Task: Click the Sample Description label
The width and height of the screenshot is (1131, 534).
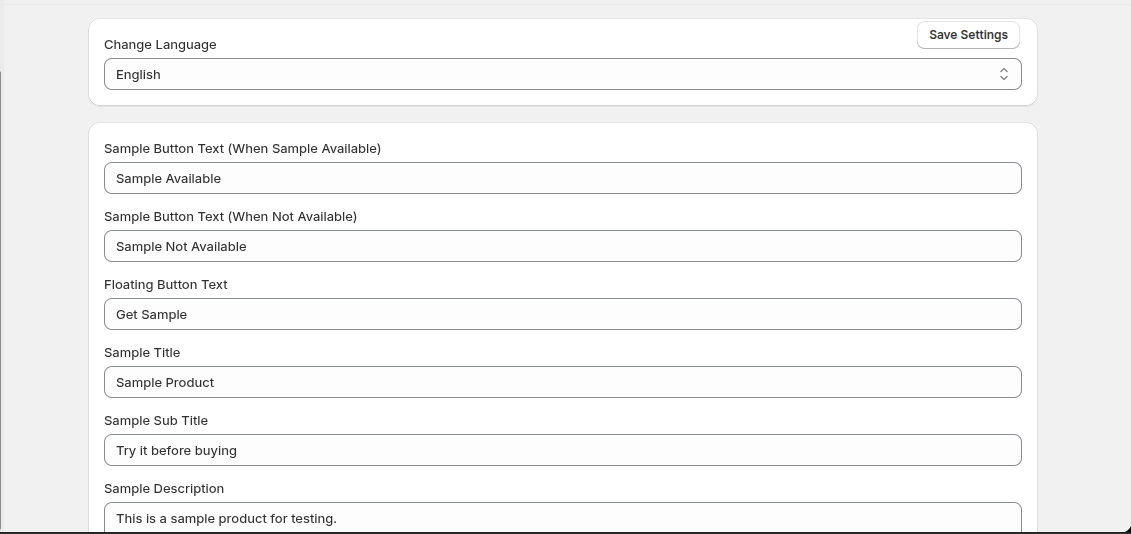Action: (x=164, y=489)
